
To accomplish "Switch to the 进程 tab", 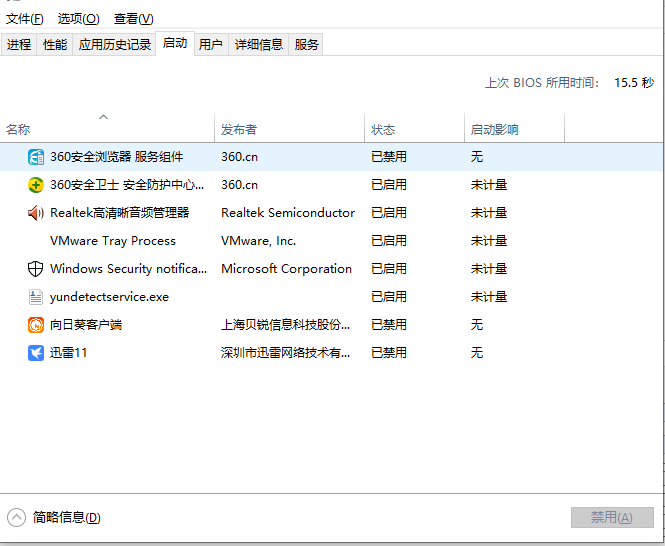I will pyautogui.click(x=19, y=45).
